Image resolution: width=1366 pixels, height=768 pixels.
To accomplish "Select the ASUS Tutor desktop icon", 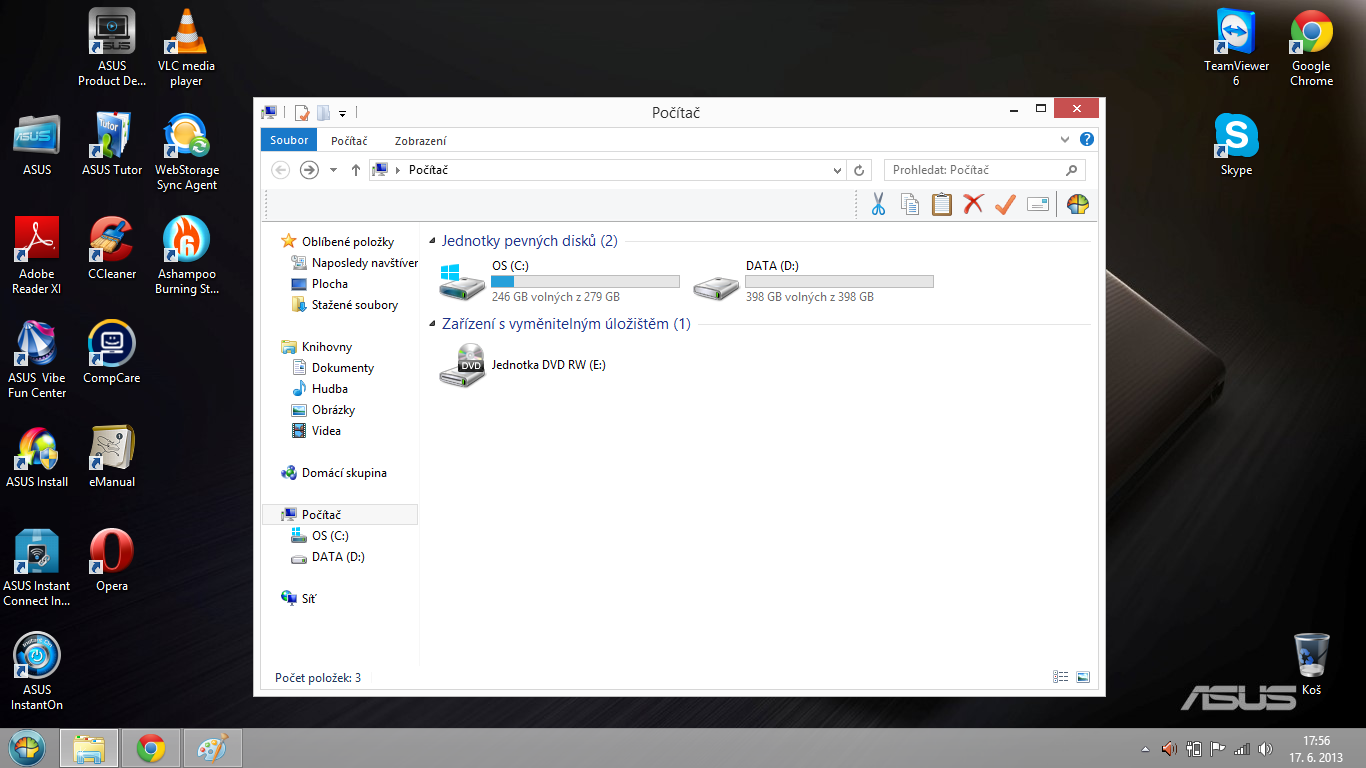I will (x=112, y=144).
